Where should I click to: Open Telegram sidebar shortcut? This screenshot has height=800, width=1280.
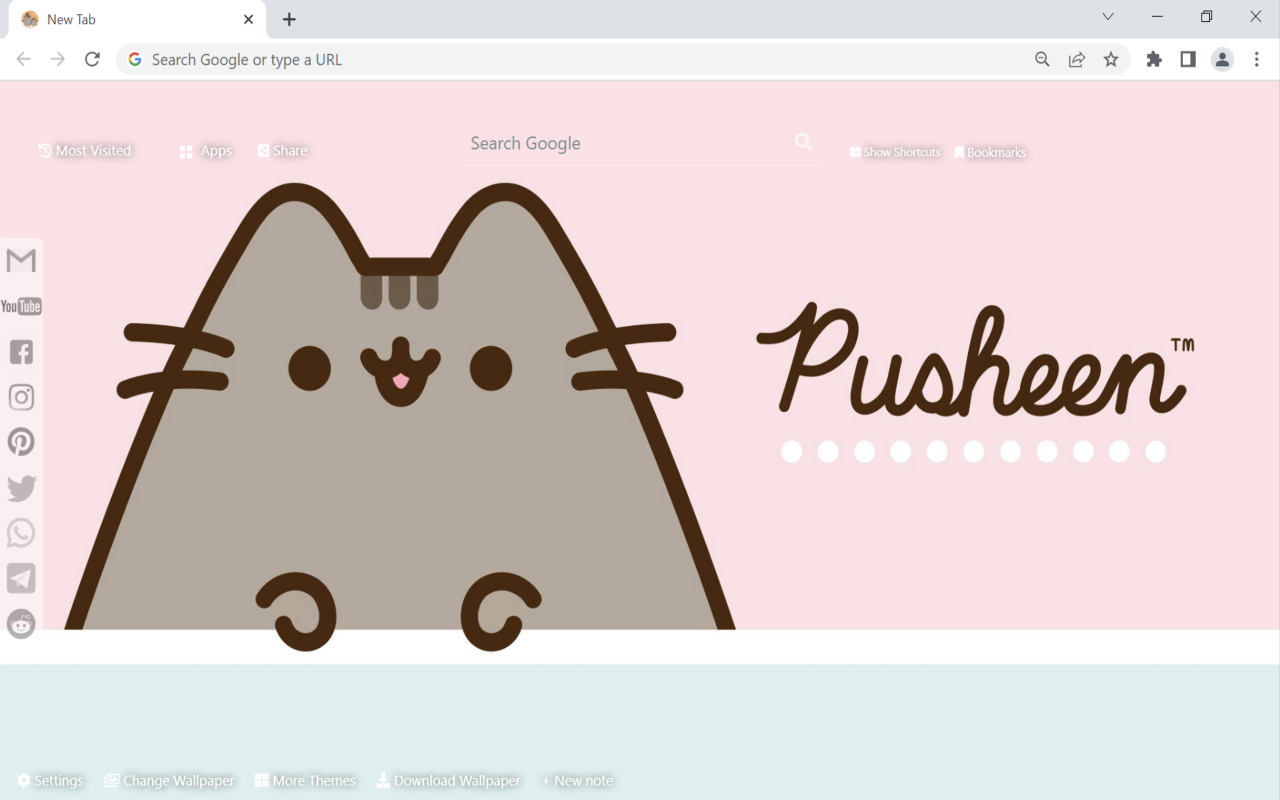click(x=21, y=578)
